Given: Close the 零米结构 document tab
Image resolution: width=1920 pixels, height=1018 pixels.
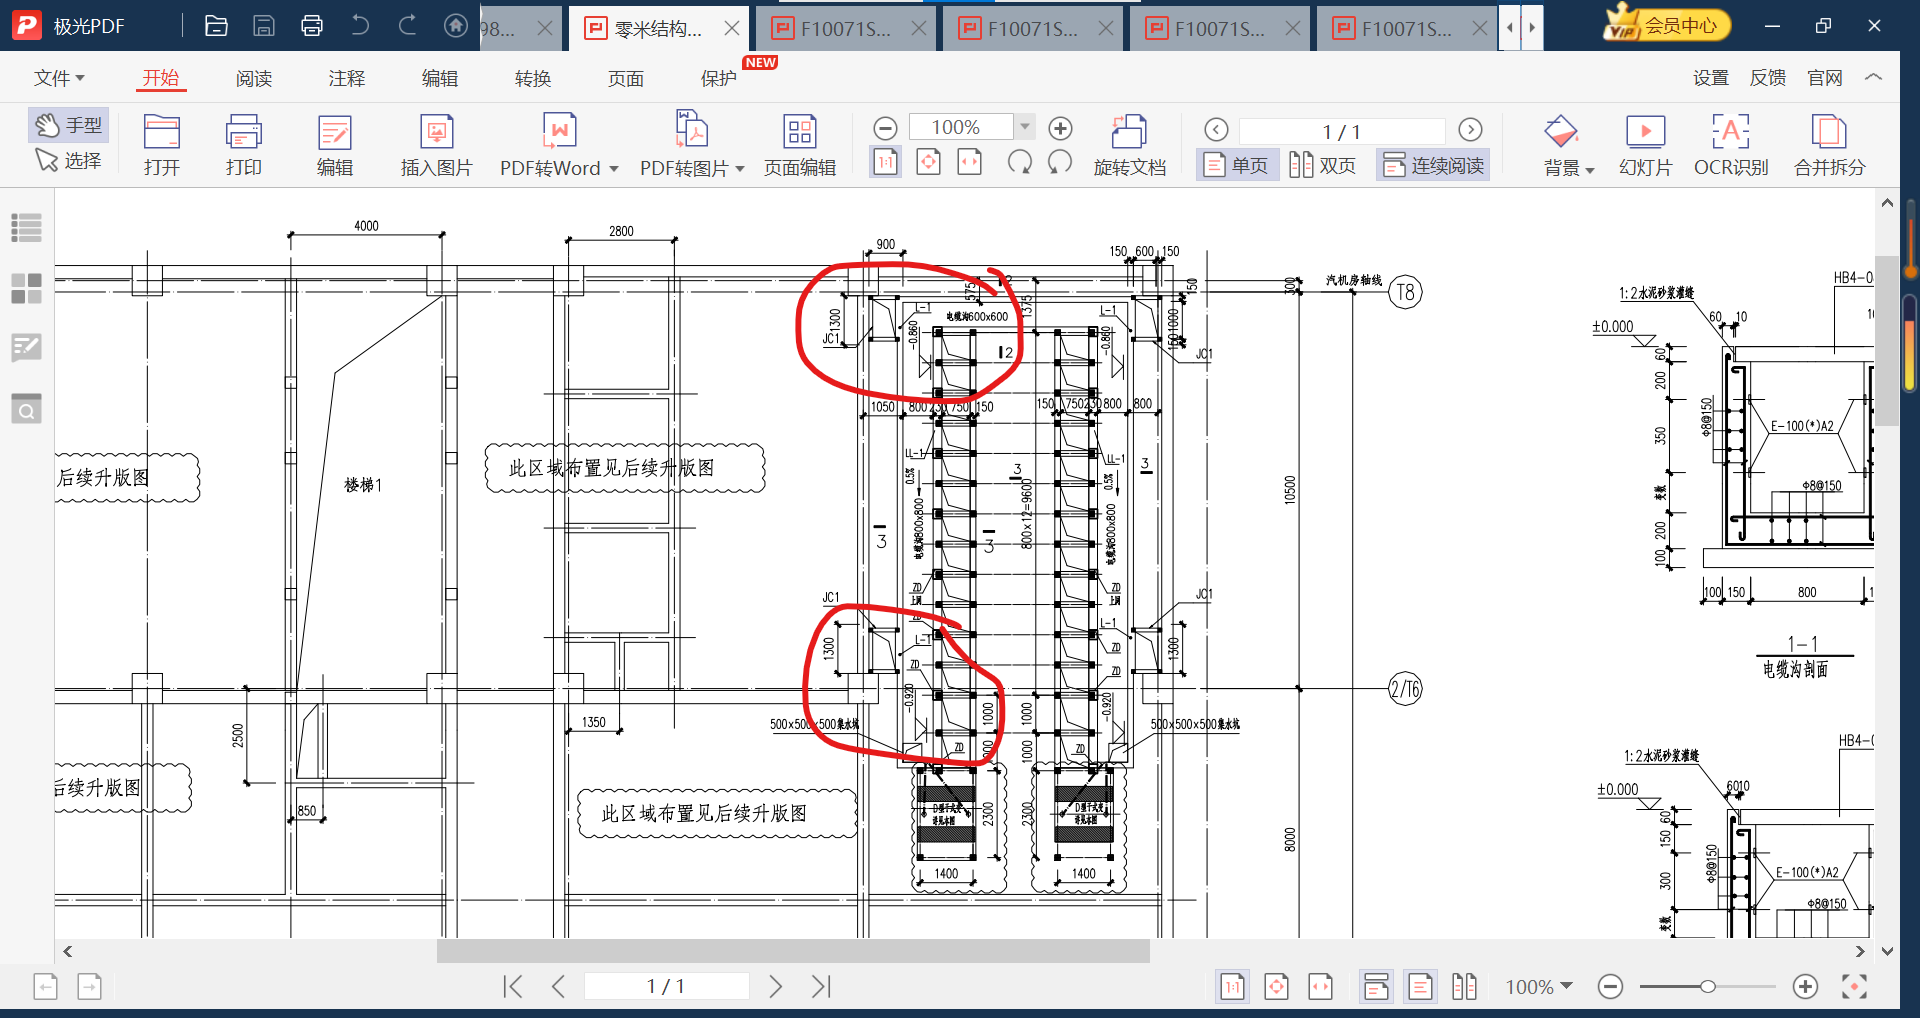Looking at the screenshot, I should click(x=732, y=29).
